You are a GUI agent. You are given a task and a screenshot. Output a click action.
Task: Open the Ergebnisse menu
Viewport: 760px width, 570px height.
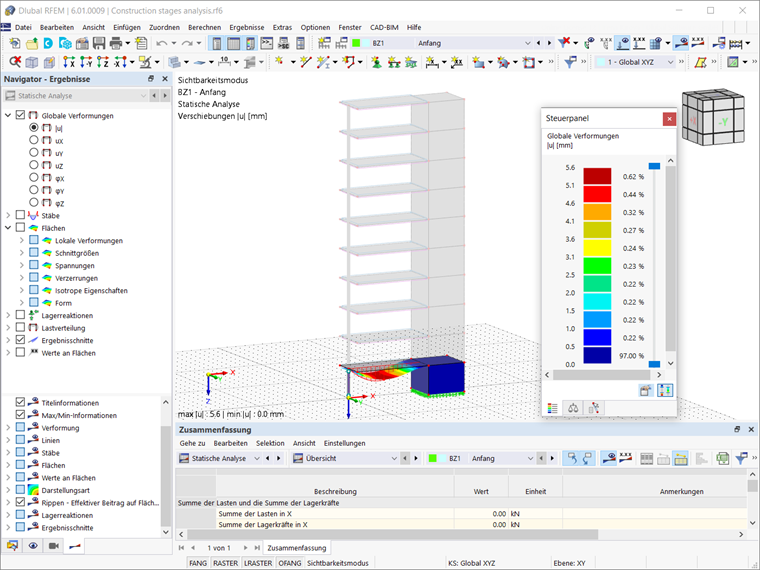(x=247, y=28)
